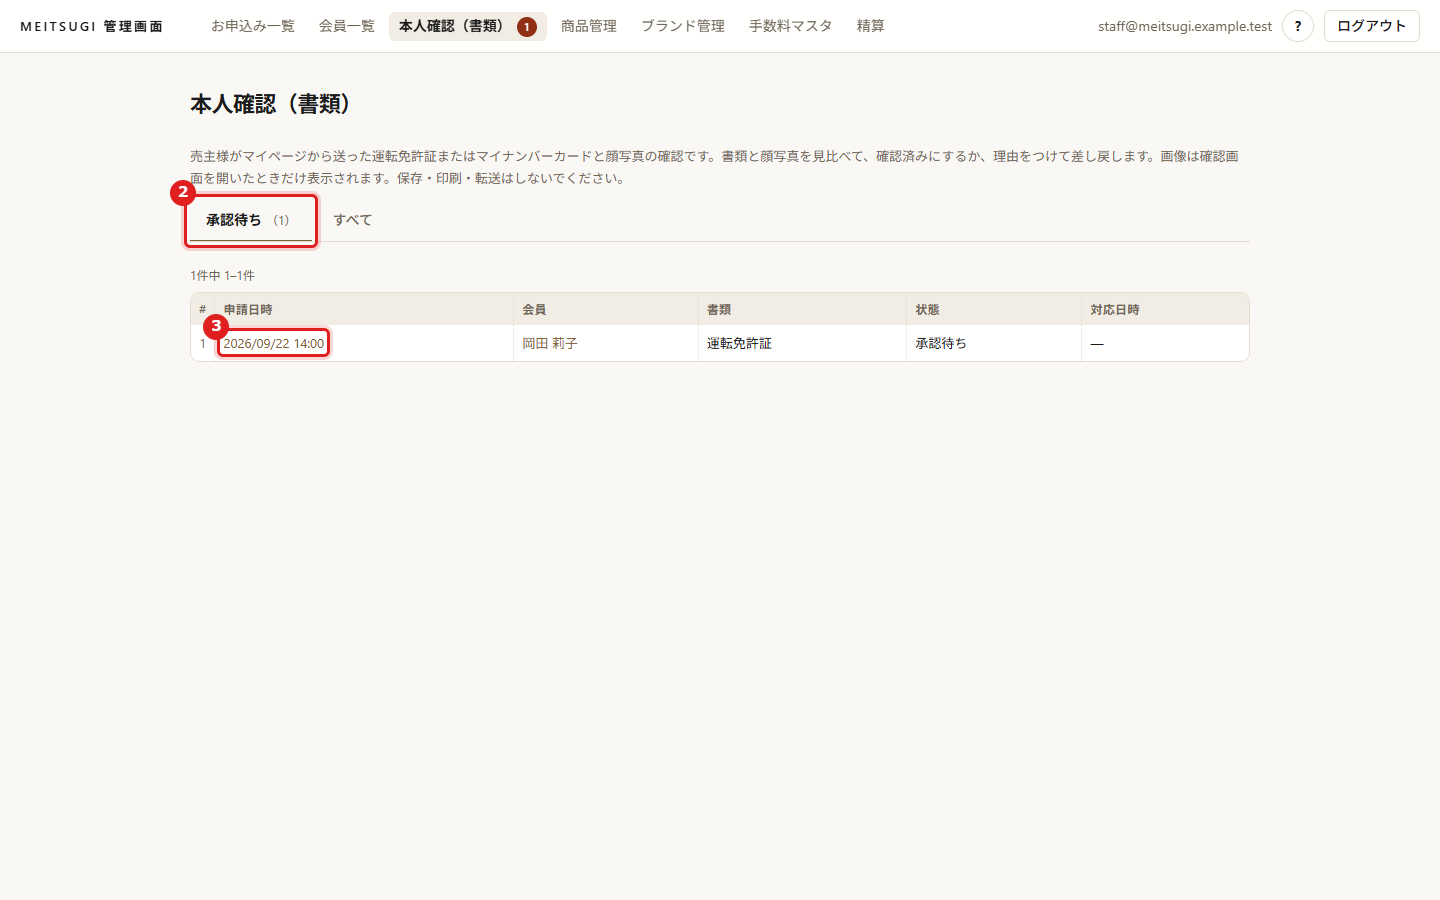Screen dimensions: 1440x900
Task: Click the MEITSUGI 管理画面 logo
Action: click(x=92, y=26)
